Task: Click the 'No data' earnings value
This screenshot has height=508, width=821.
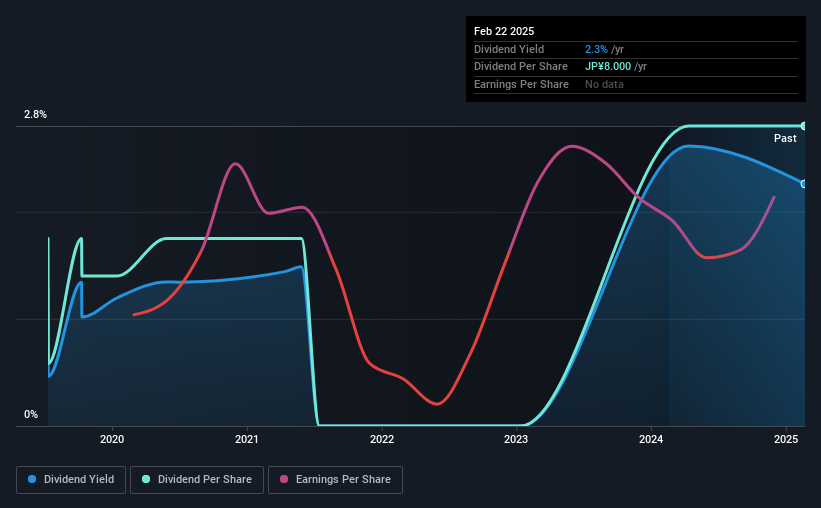Action: (x=604, y=84)
